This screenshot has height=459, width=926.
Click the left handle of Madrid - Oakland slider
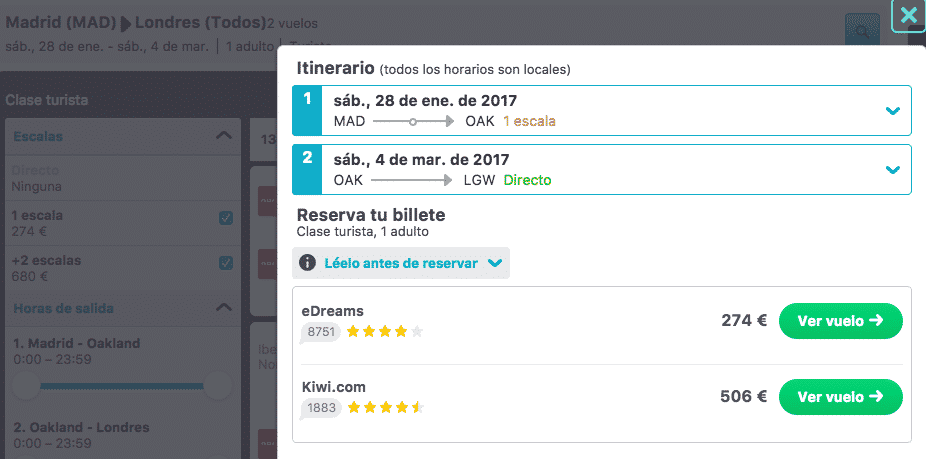26,386
